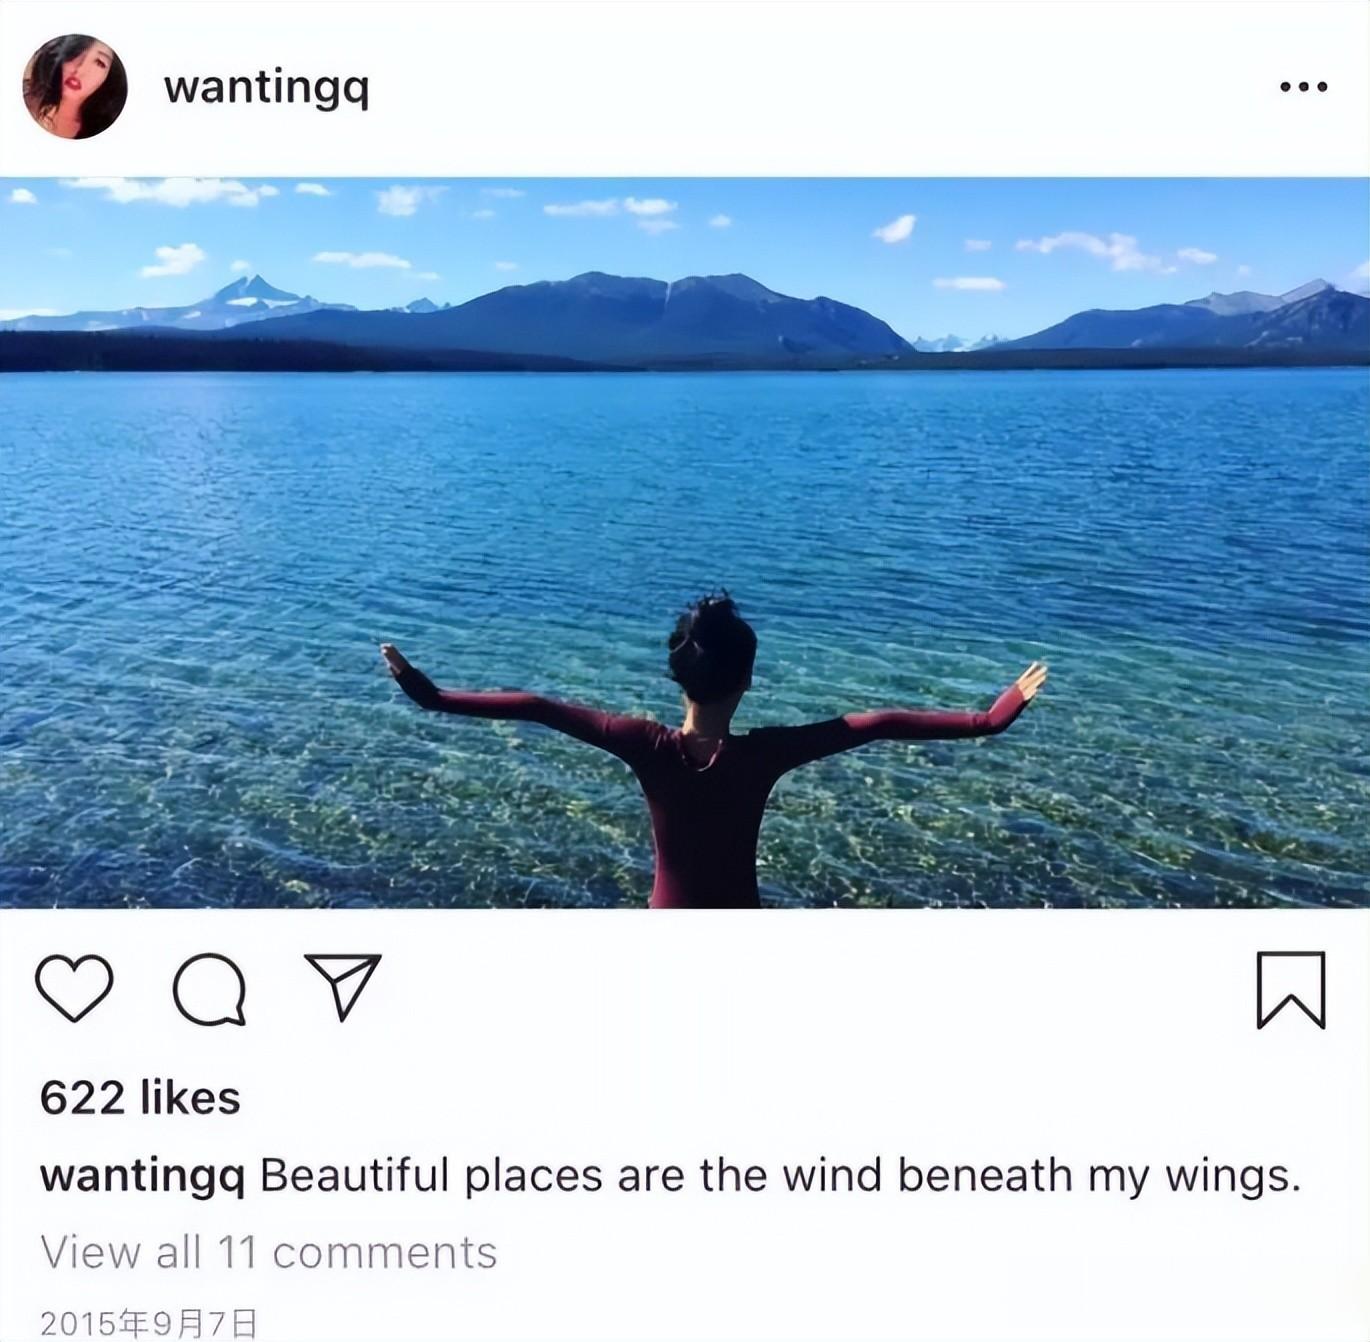Like the post with the heart icon
Viewport: 1370px width, 1342px height.
74,987
